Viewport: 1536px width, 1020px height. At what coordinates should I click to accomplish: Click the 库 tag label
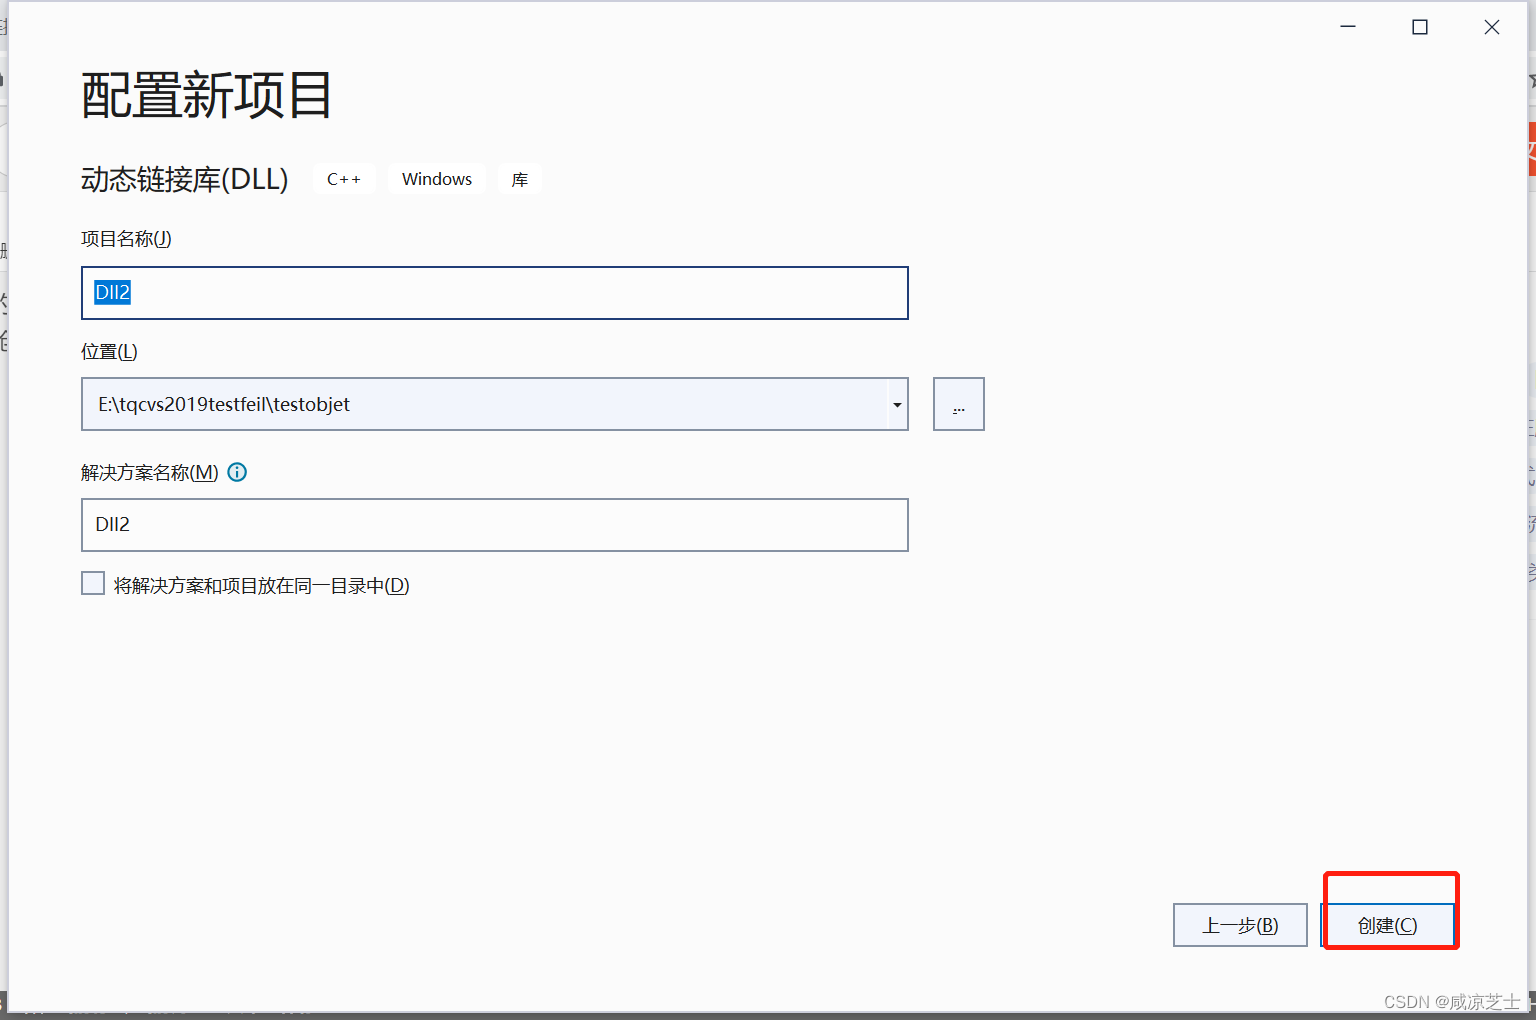pyautogui.click(x=519, y=179)
